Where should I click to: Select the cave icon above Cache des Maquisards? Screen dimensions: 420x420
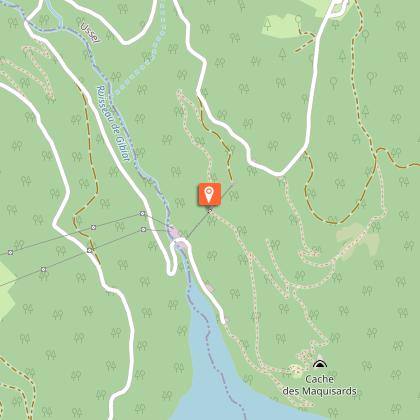(320, 364)
